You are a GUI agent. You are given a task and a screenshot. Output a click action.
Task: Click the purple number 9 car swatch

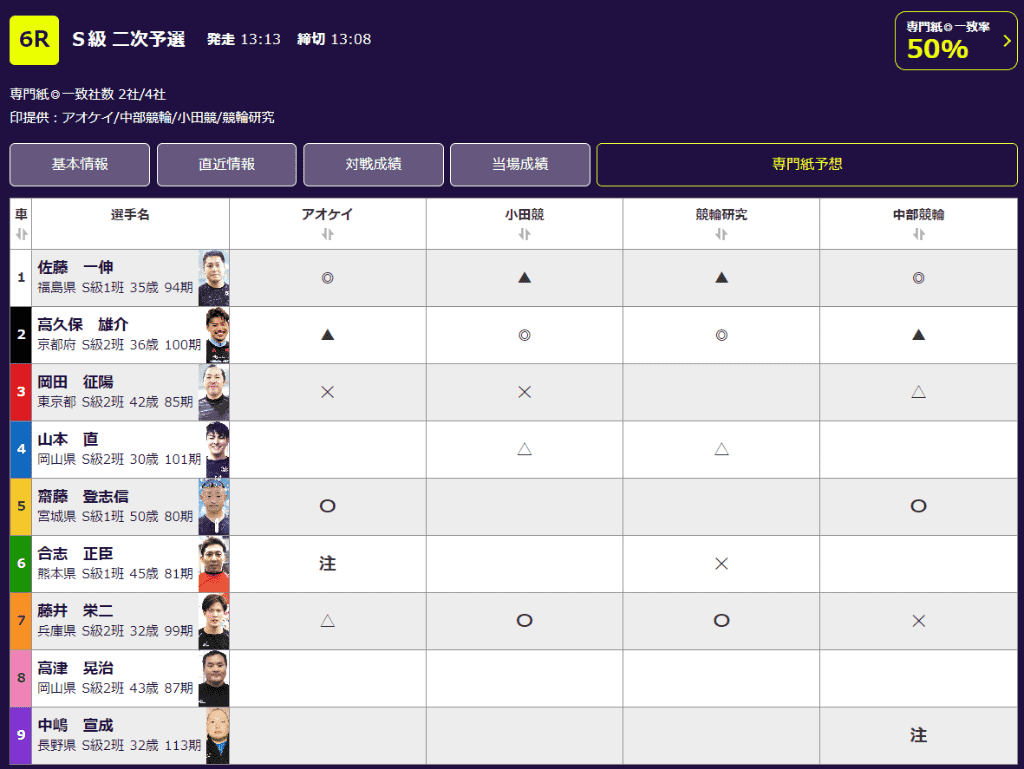pyautogui.click(x=21, y=735)
